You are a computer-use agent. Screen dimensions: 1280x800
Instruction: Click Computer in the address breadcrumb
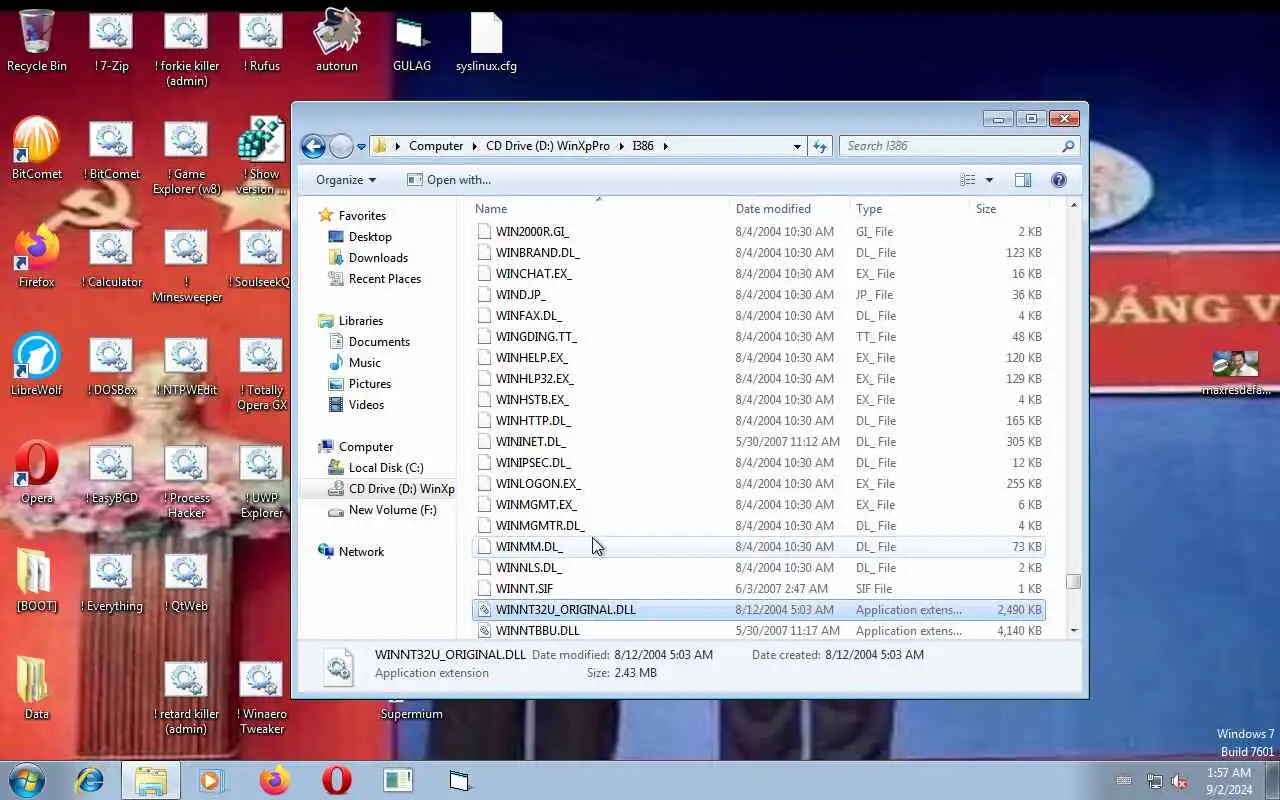click(436, 146)
